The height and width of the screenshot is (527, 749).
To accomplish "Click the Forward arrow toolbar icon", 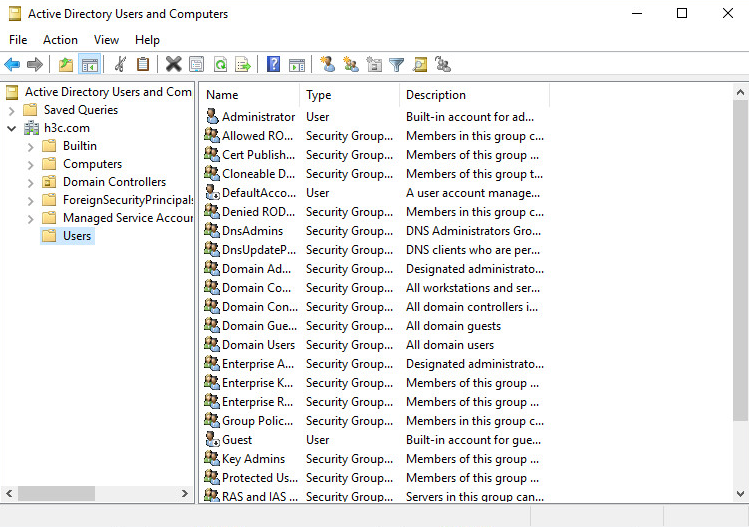I will (35, 64).
